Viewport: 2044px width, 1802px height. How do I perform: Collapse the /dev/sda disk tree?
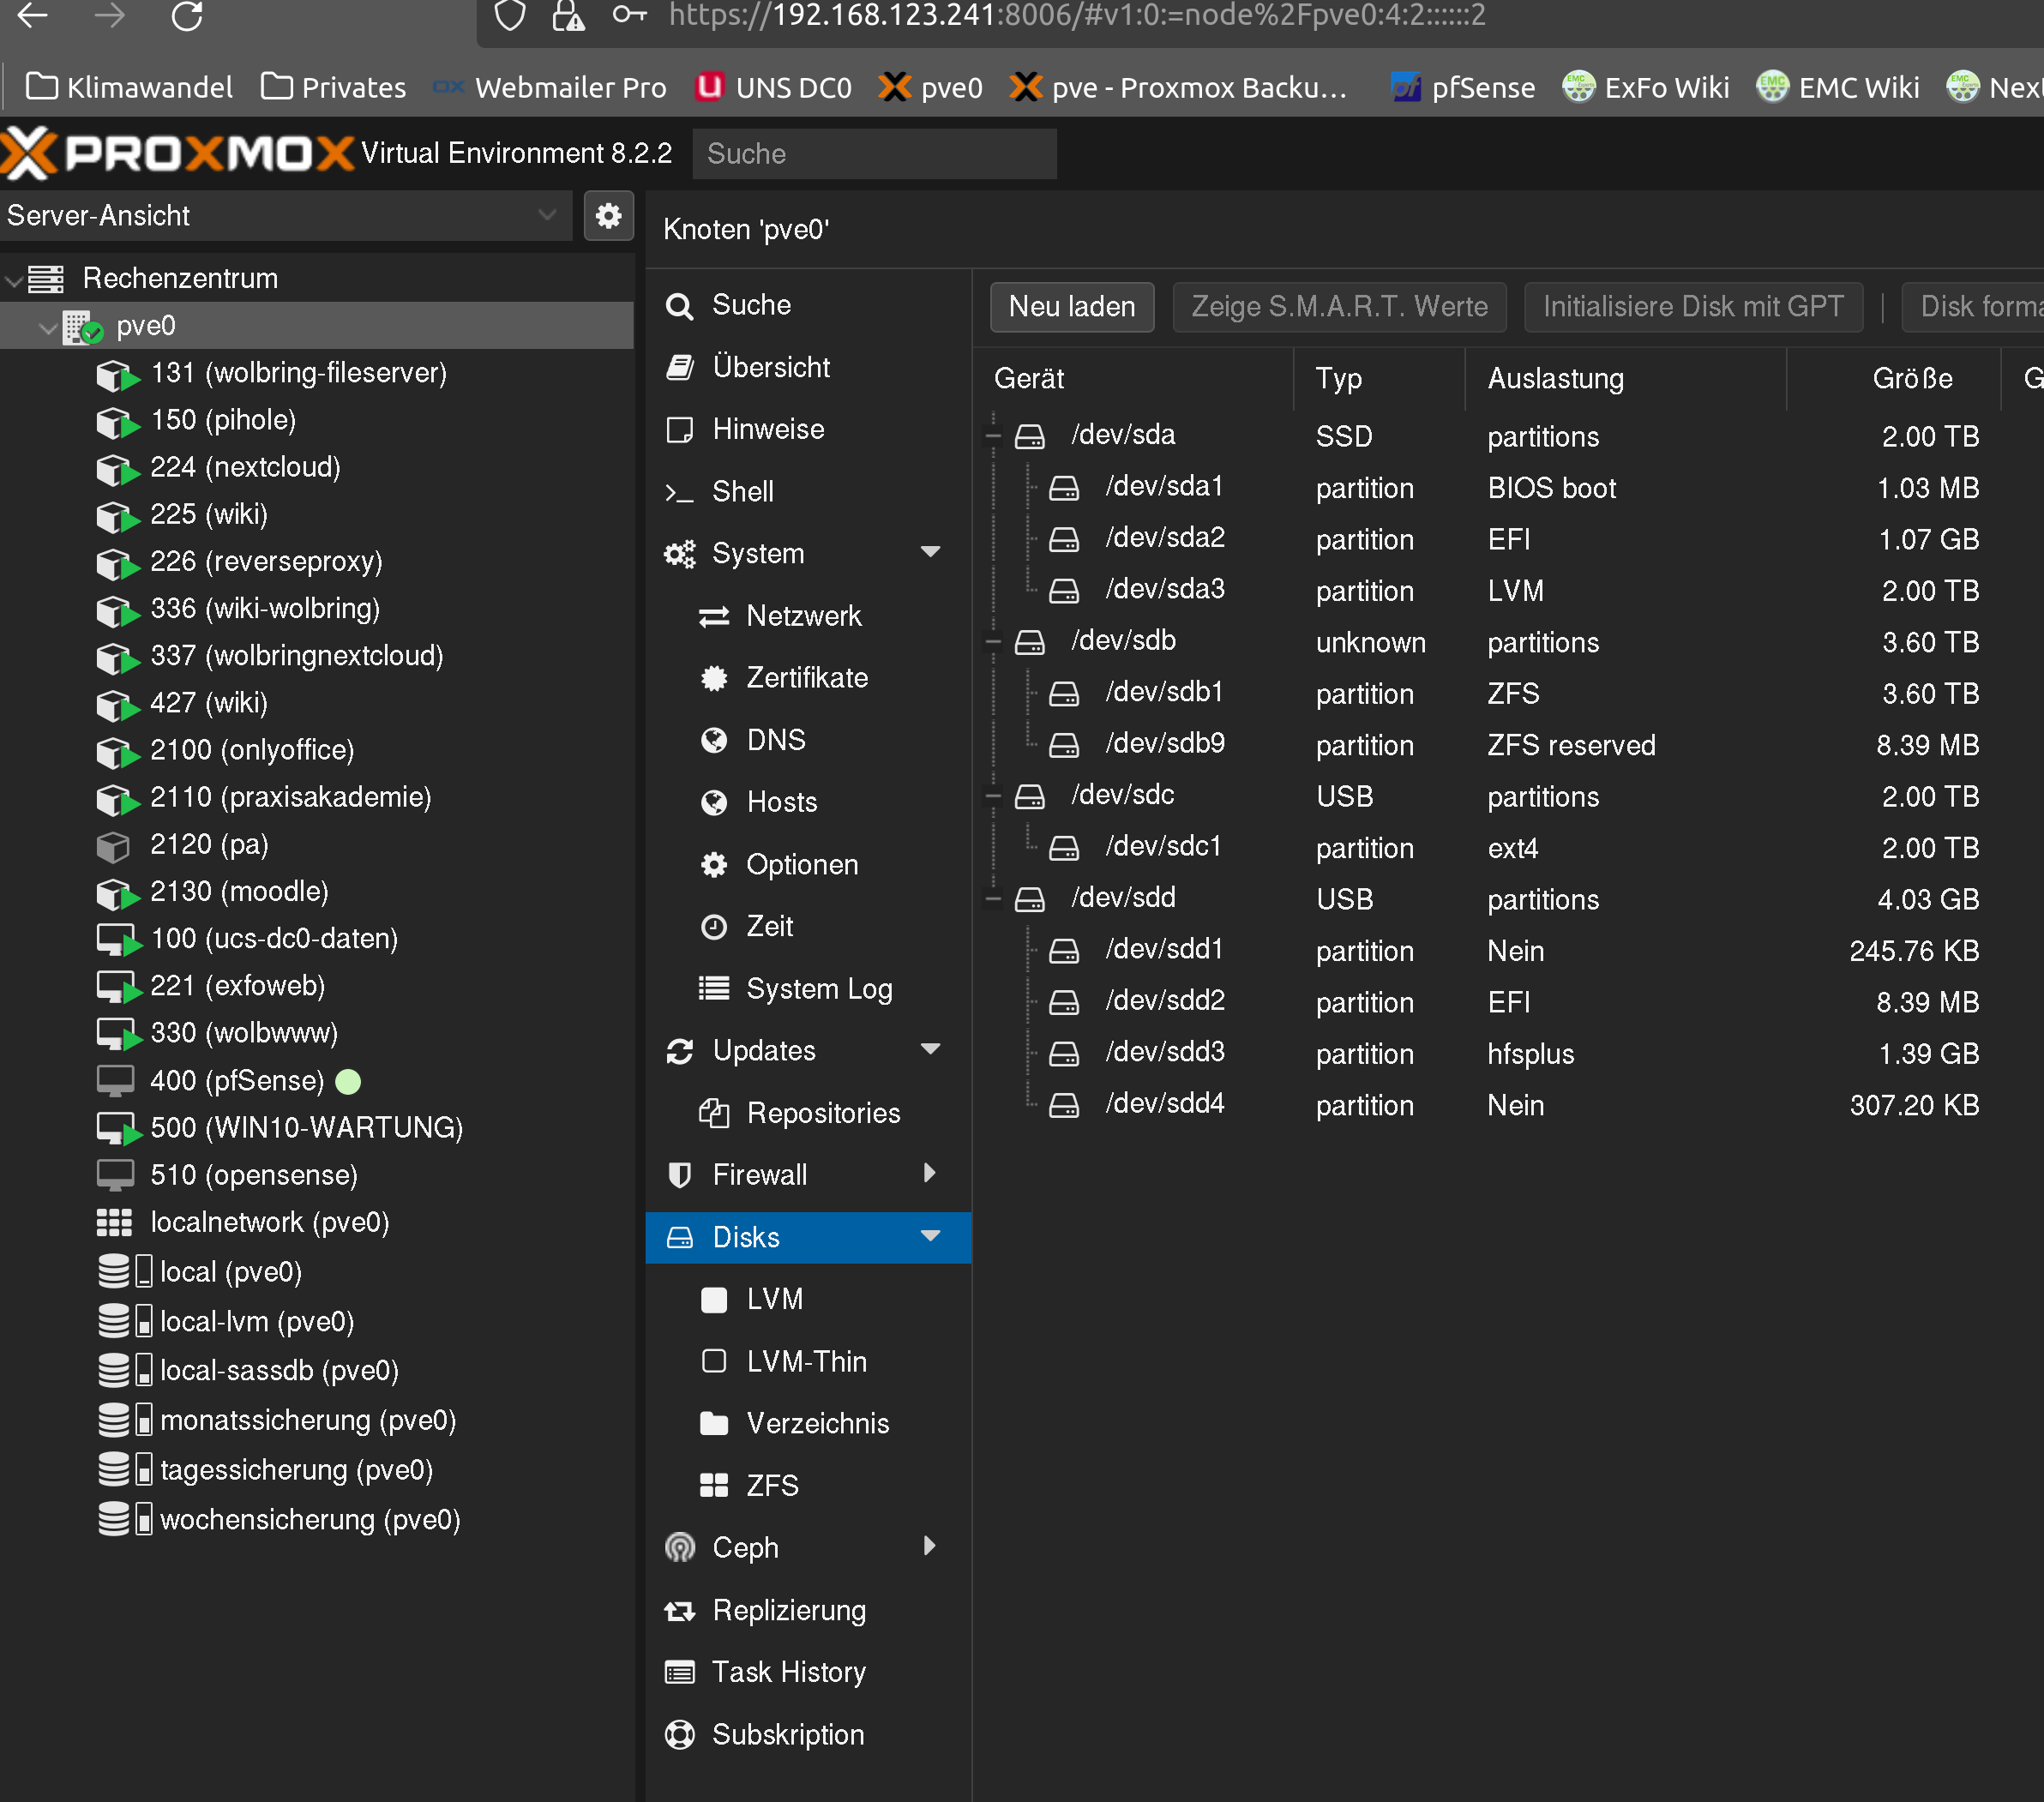(993, 435)
